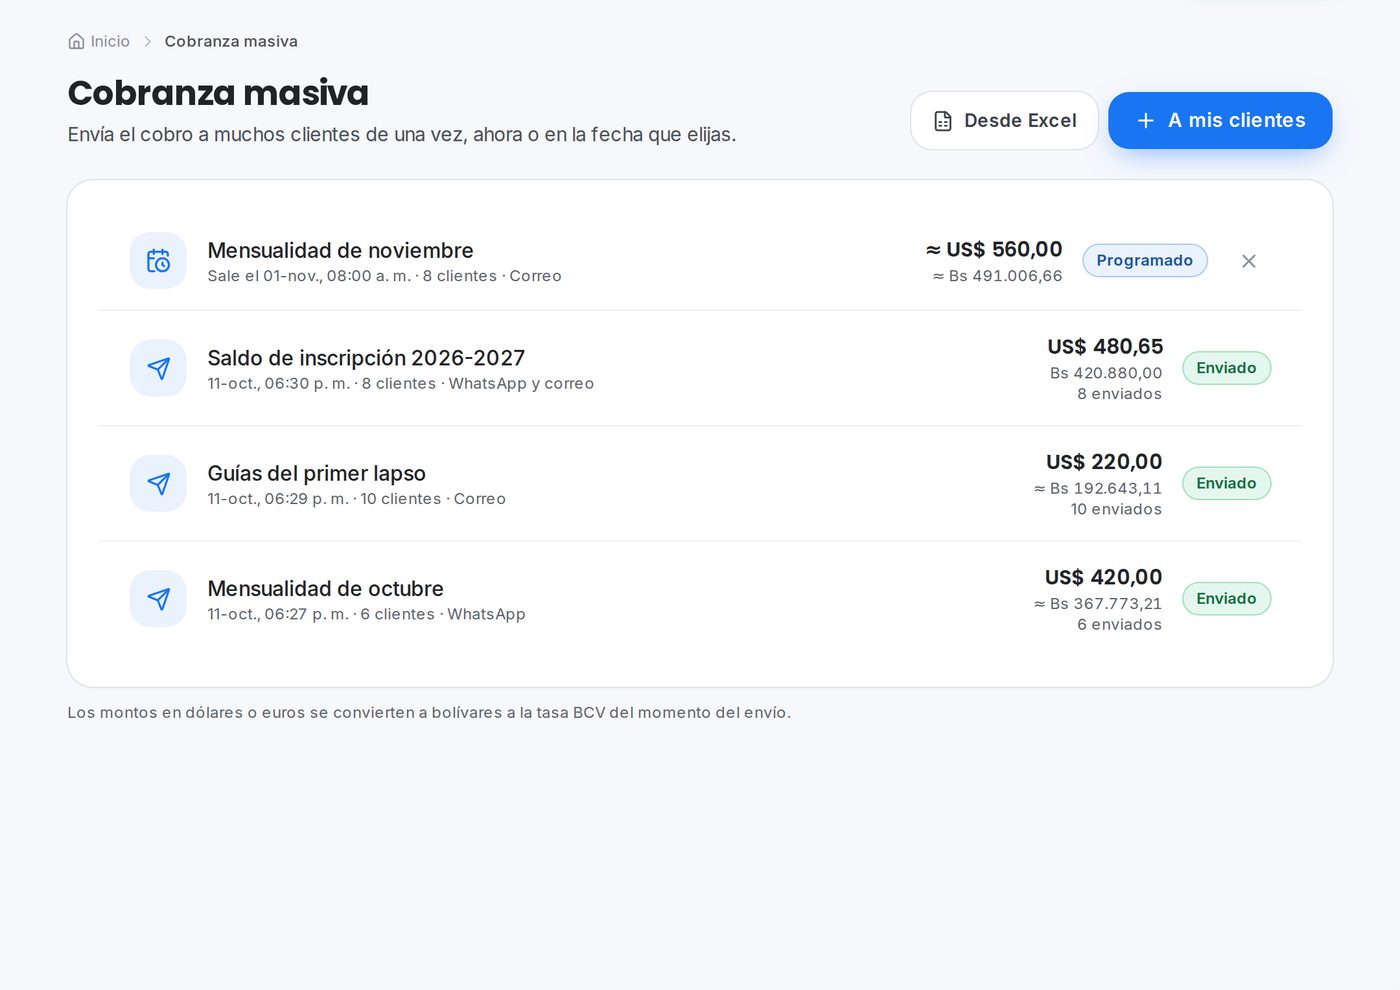This screenshot has height=990, width=1400.
Task: Click the Bs 491.006,66 converted amount
Action: point(998,276)
